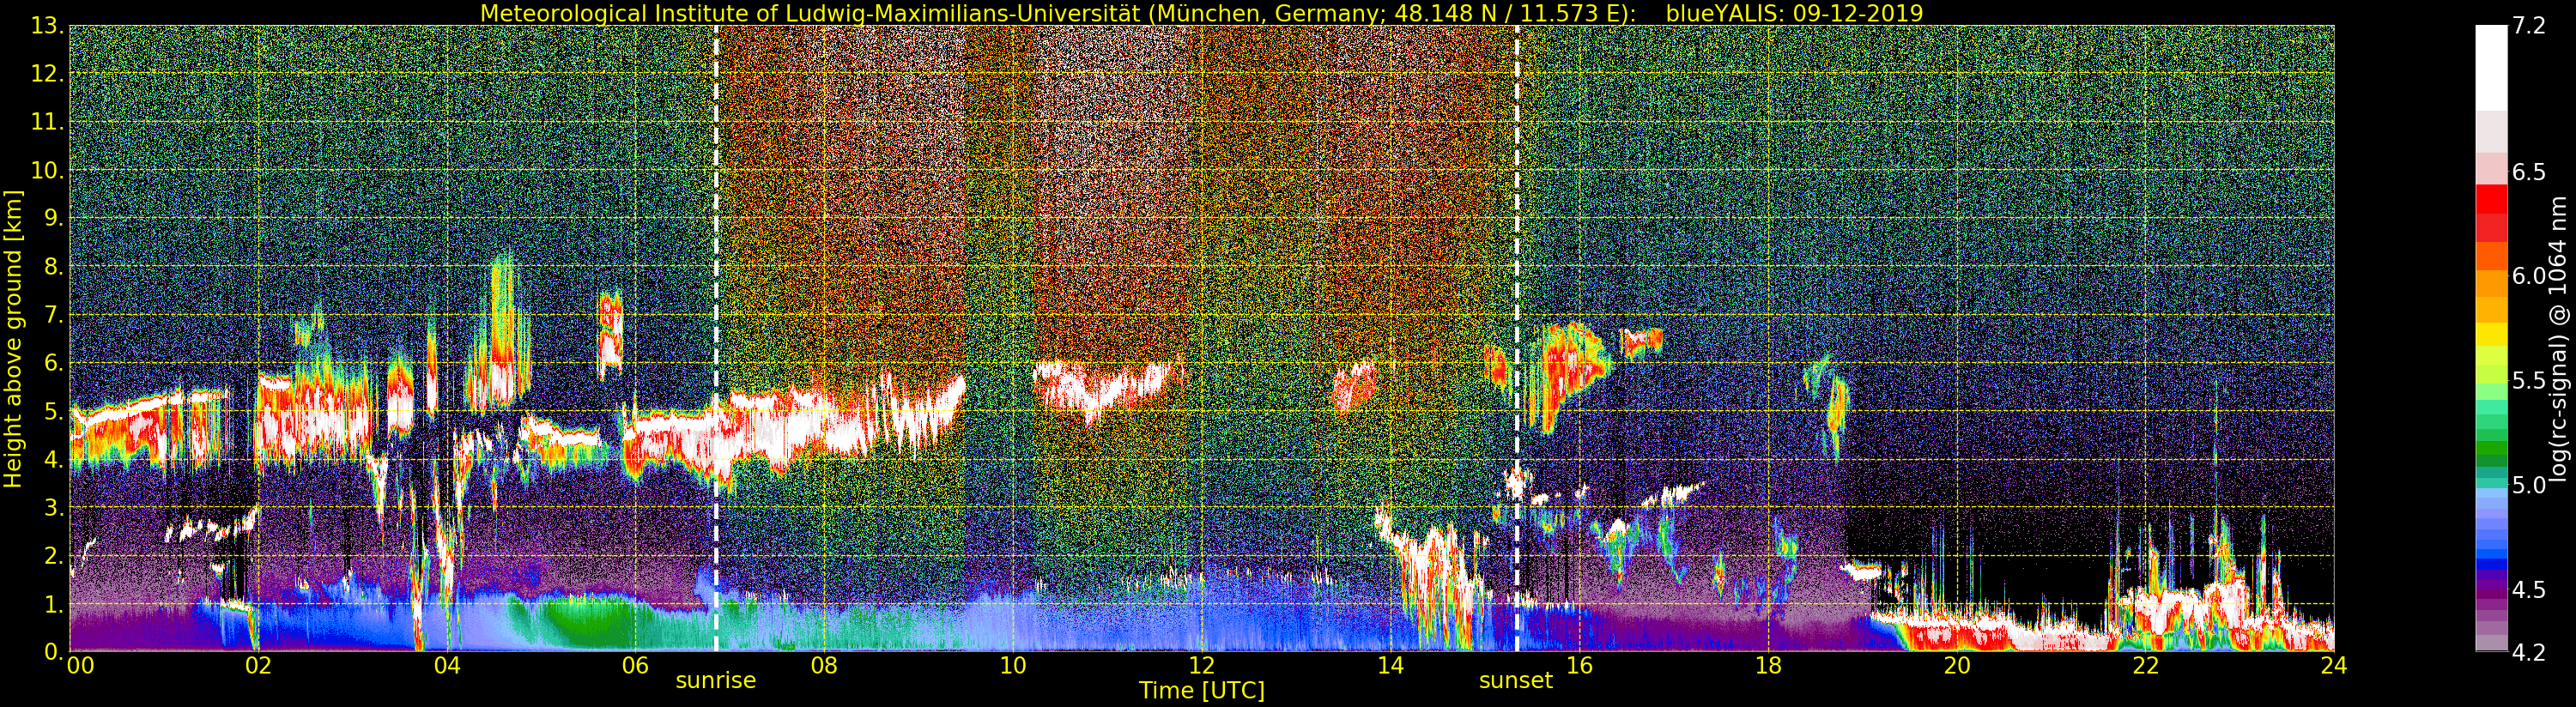Click the height axis tick '13.'
The width and height of the screenshot is (2576, 707).
point(48,26)
